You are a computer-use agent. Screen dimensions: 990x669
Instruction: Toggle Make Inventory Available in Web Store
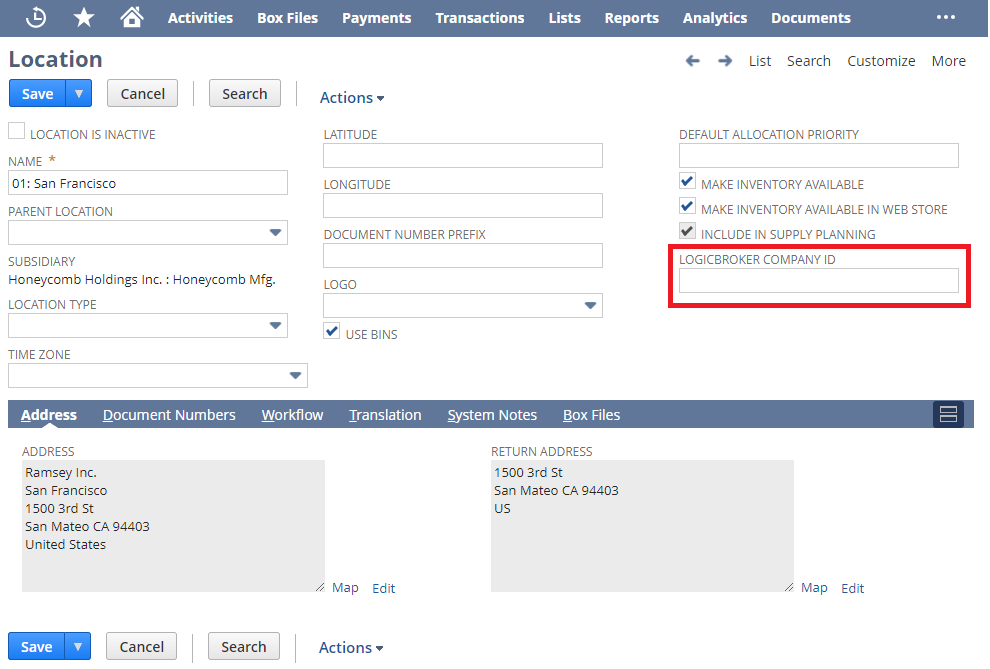click(x=687, y=206)
